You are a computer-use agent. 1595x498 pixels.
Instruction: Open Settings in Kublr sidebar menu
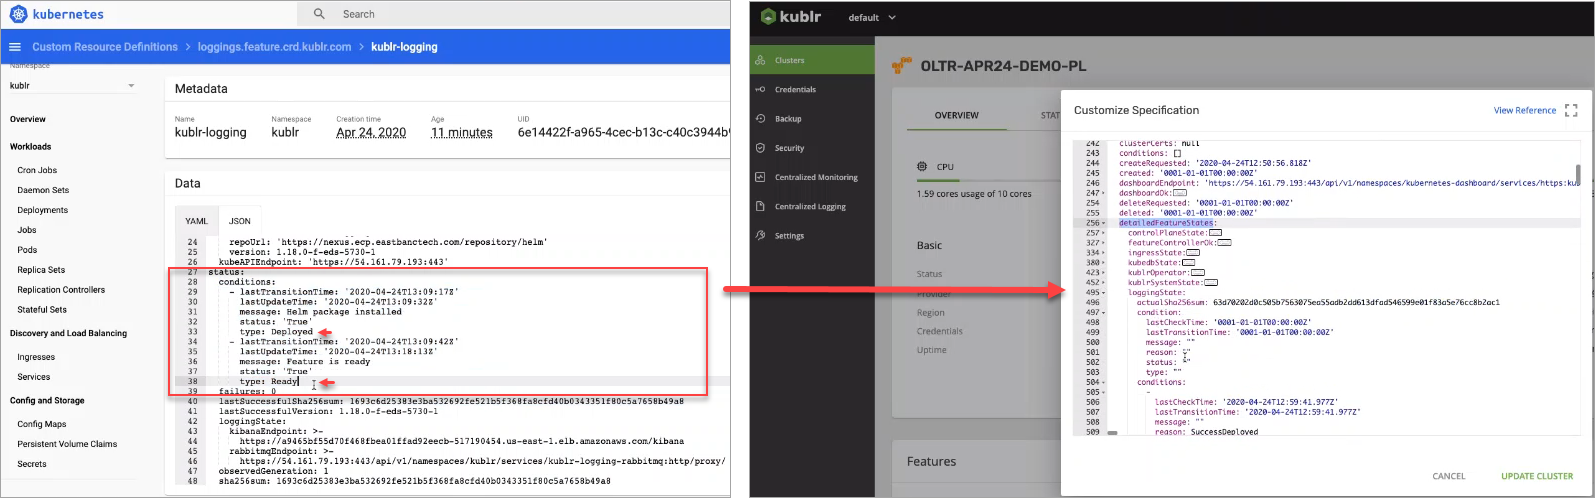812,235
